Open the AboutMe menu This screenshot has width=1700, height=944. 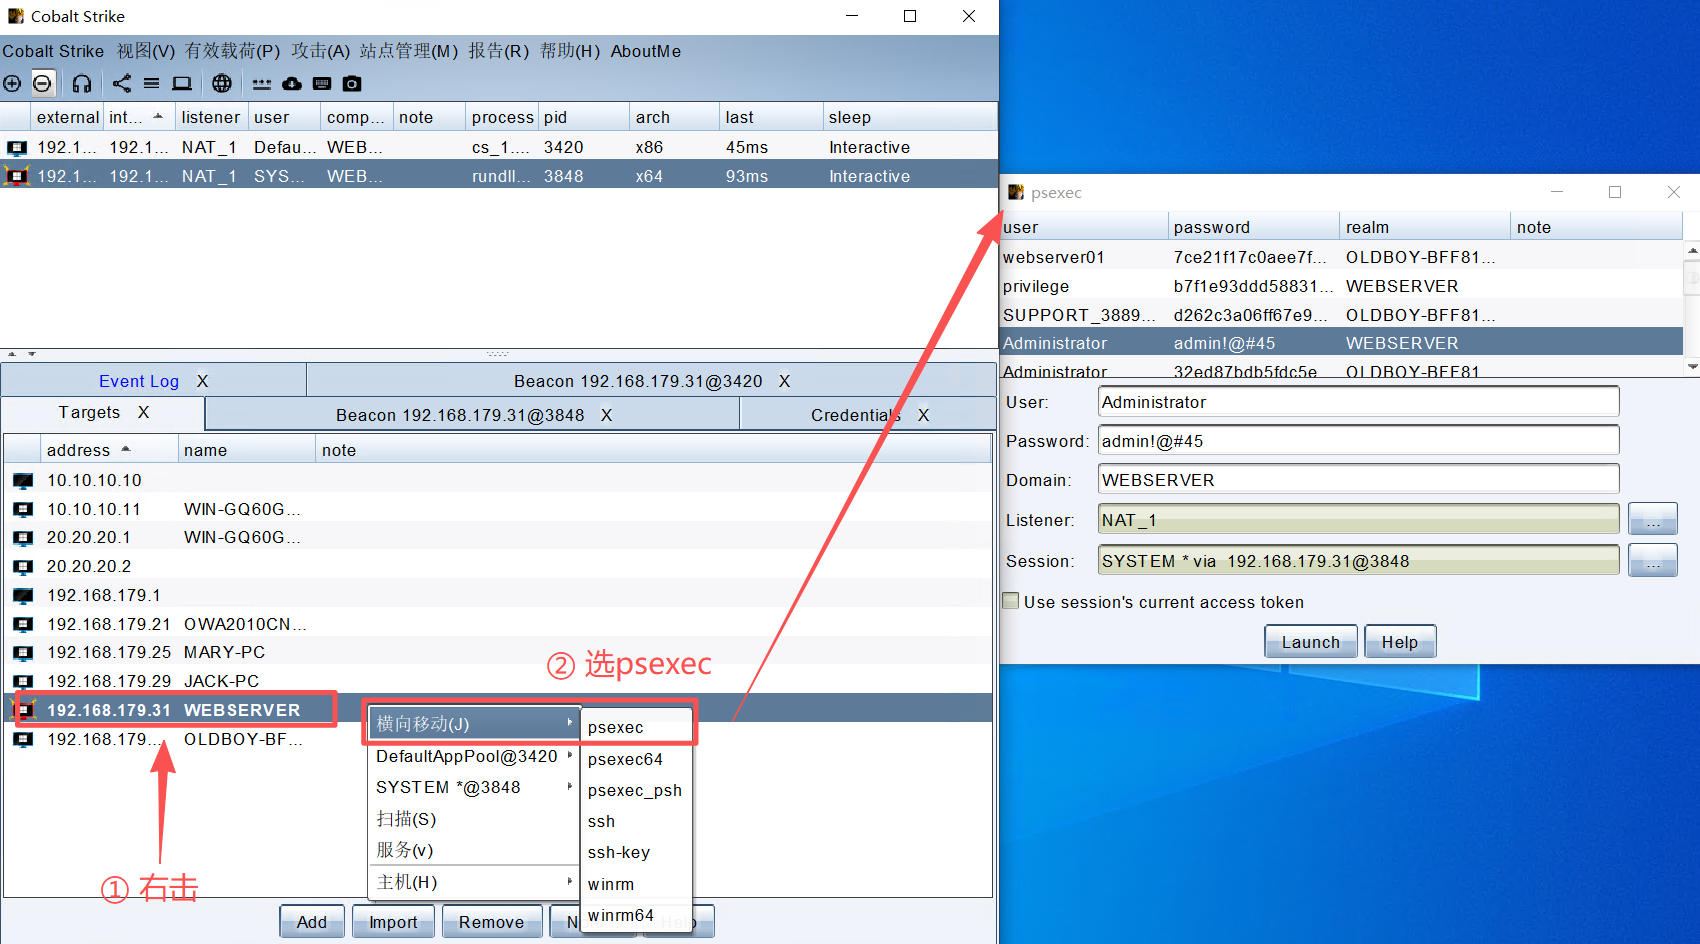[646, 51]
